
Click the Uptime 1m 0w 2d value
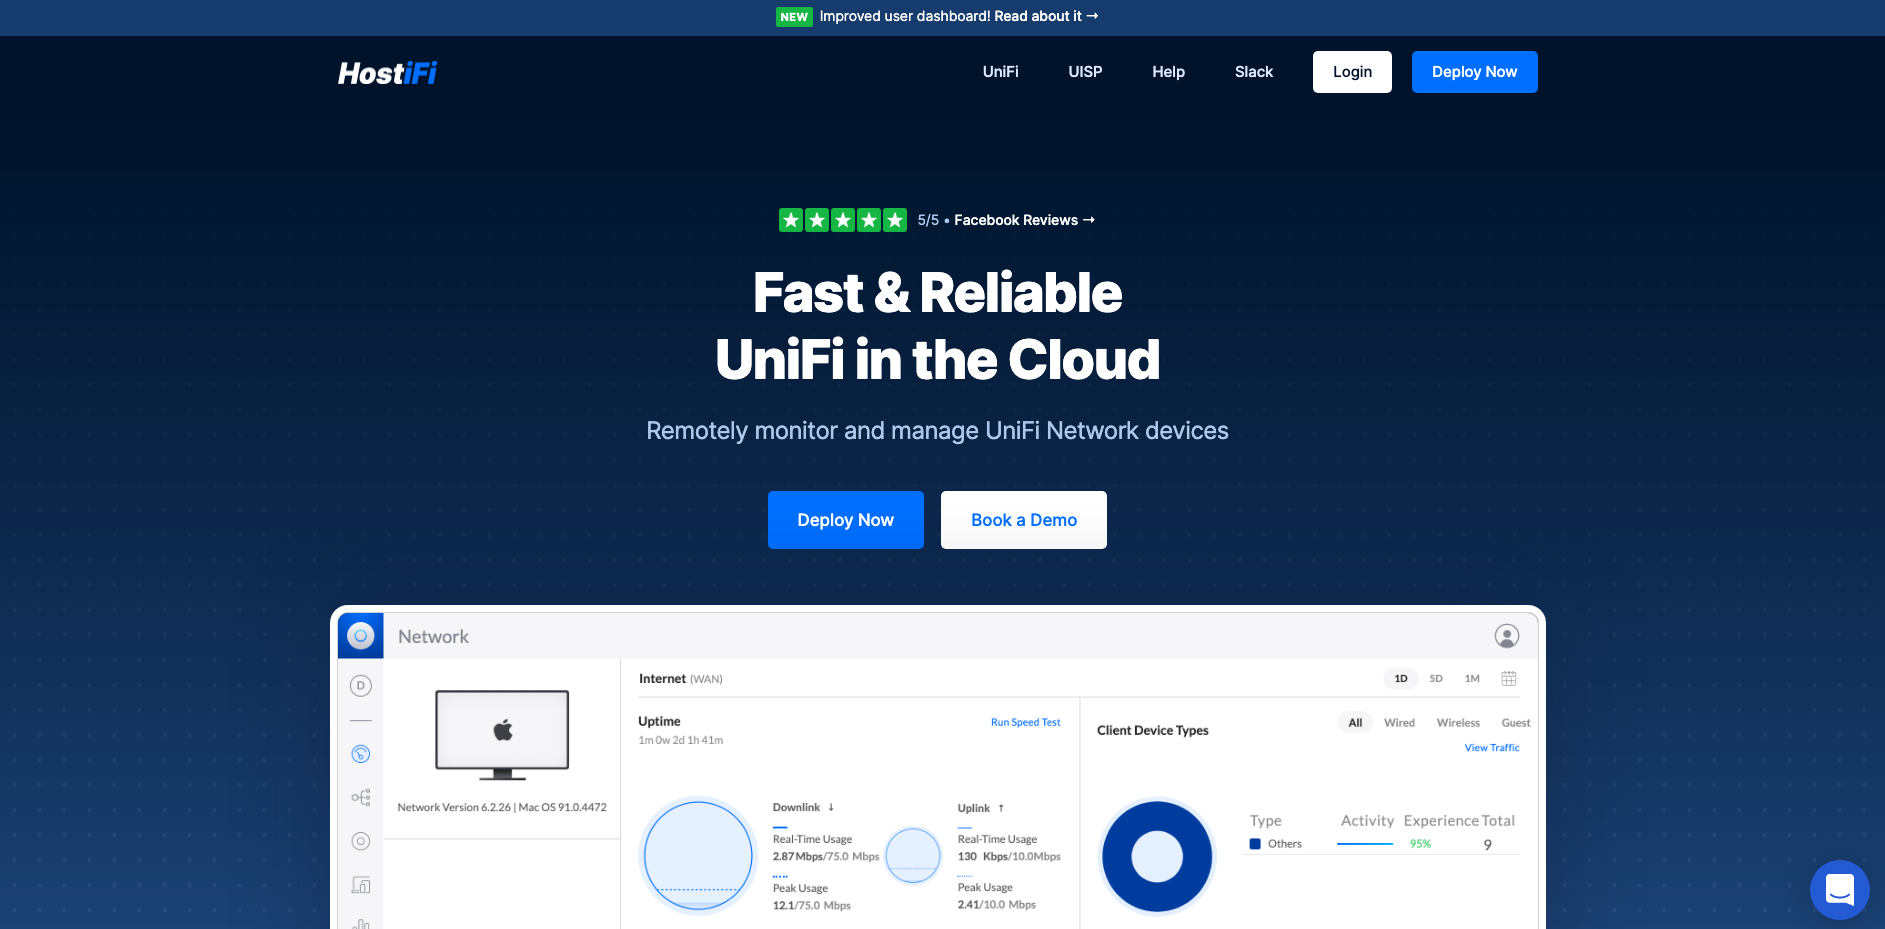(680, 741)
